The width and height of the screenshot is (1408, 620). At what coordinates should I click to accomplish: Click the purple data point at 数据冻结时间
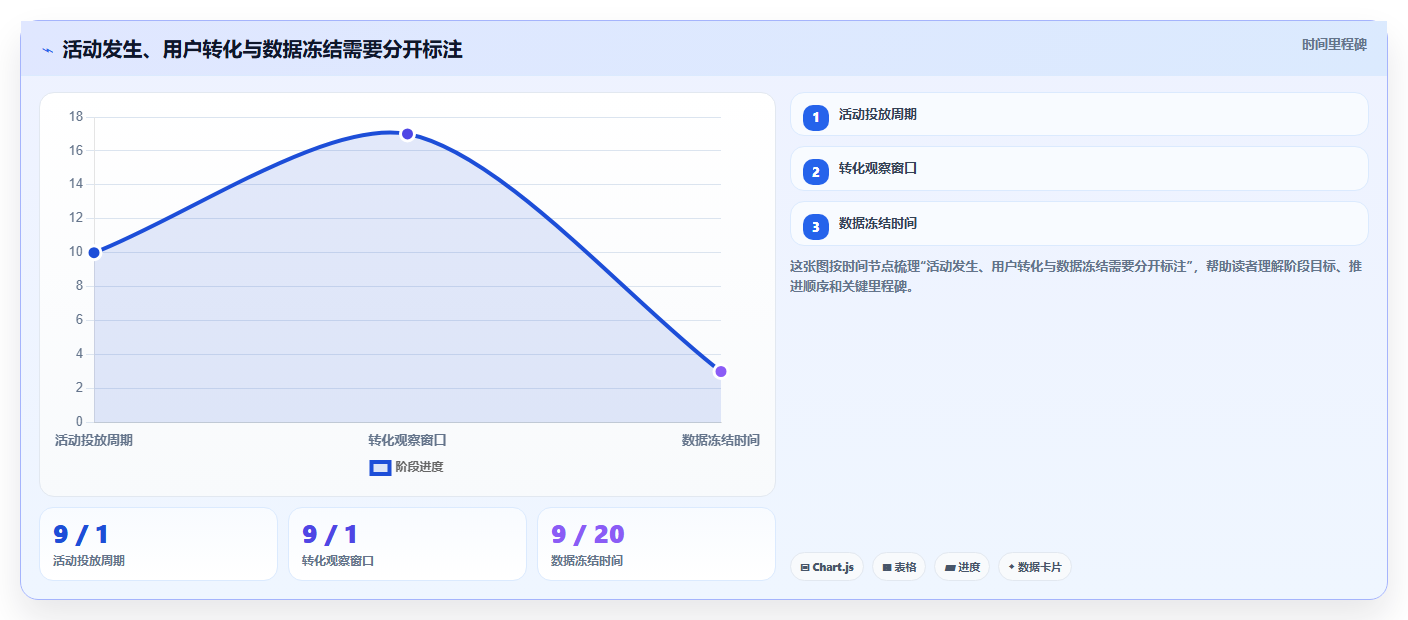[720, 372]
